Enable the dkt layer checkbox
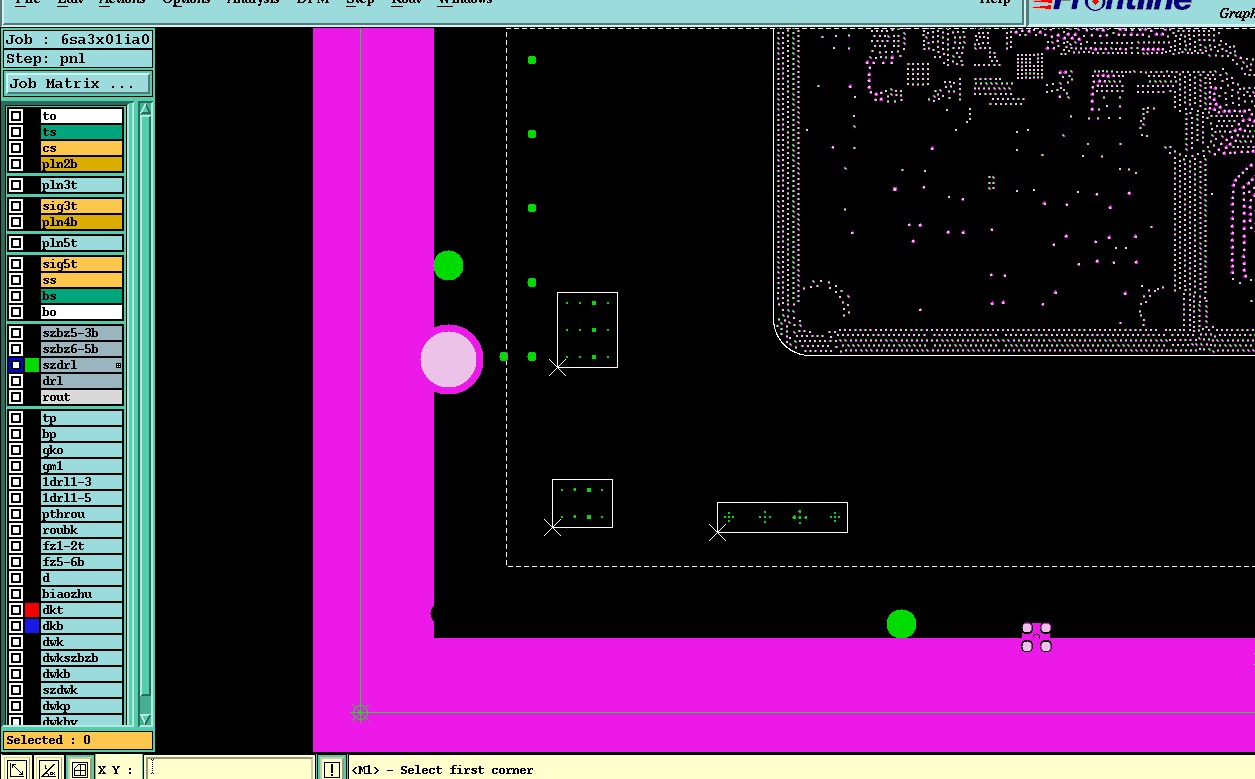1255x779 pixels. point(16,610)
